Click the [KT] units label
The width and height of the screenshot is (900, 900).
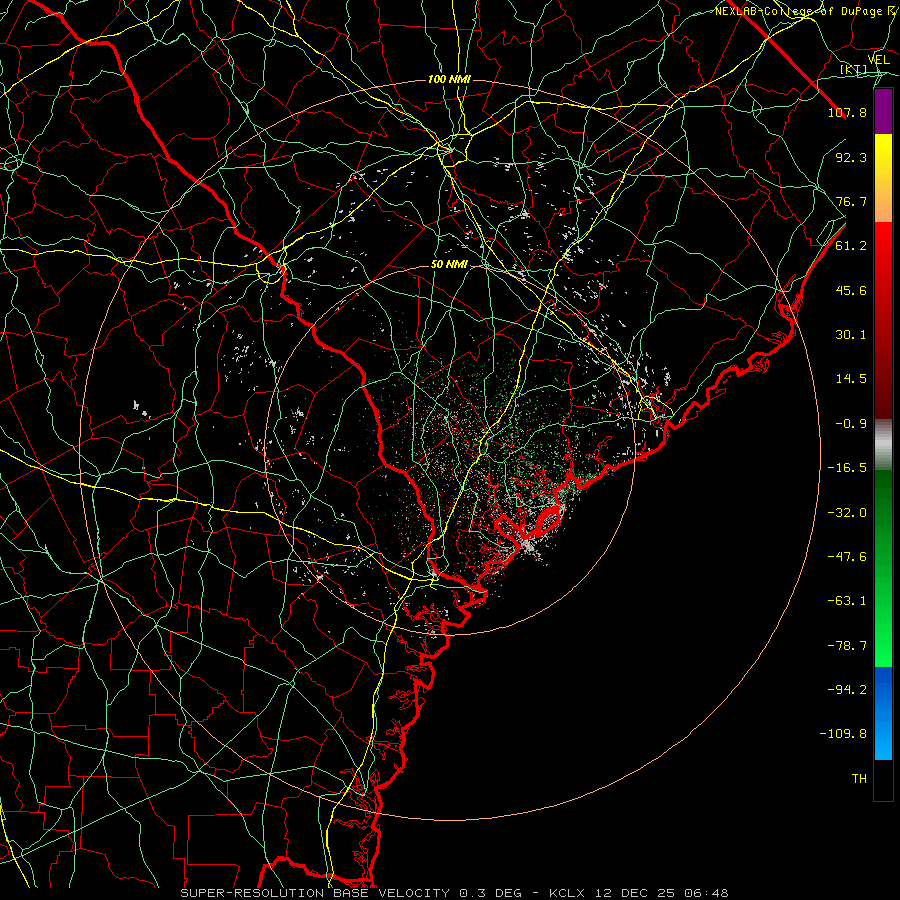click(854, 69)
